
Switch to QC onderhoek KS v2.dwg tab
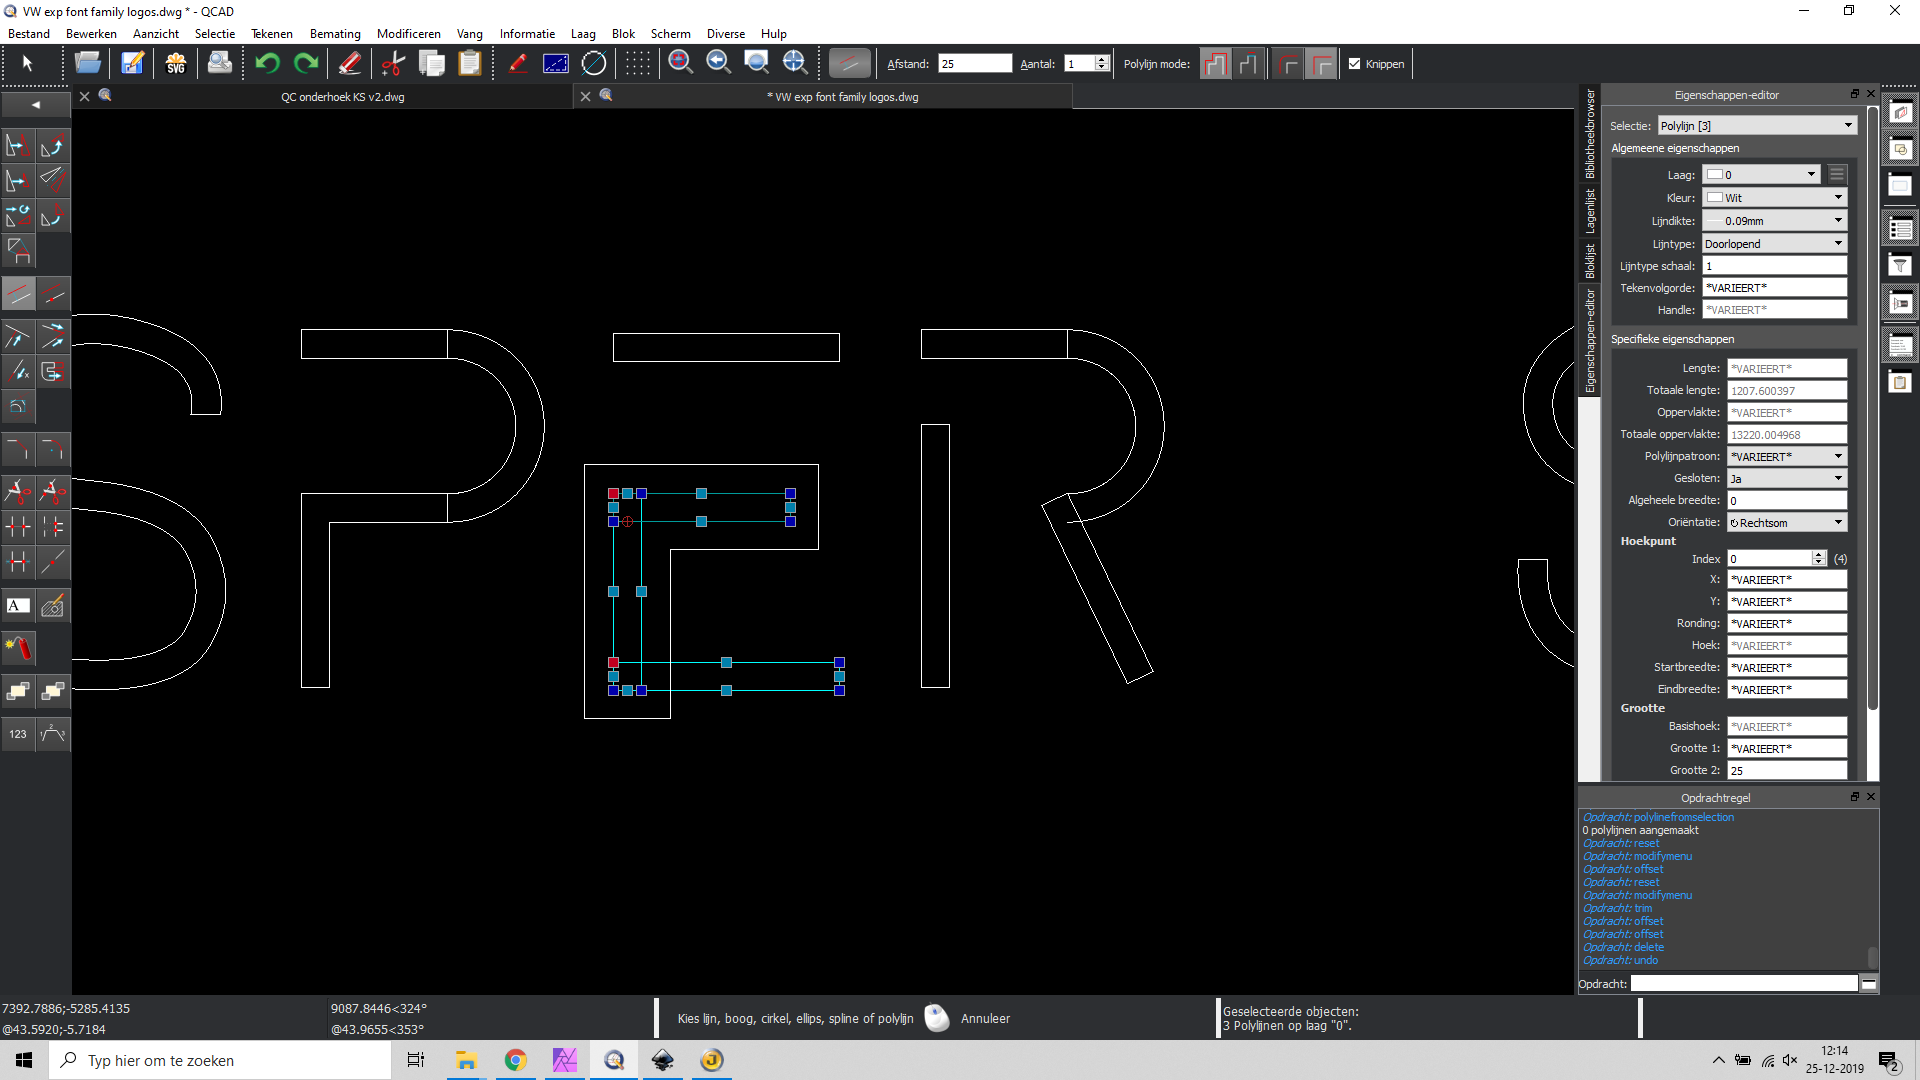[x=342, y=97]
